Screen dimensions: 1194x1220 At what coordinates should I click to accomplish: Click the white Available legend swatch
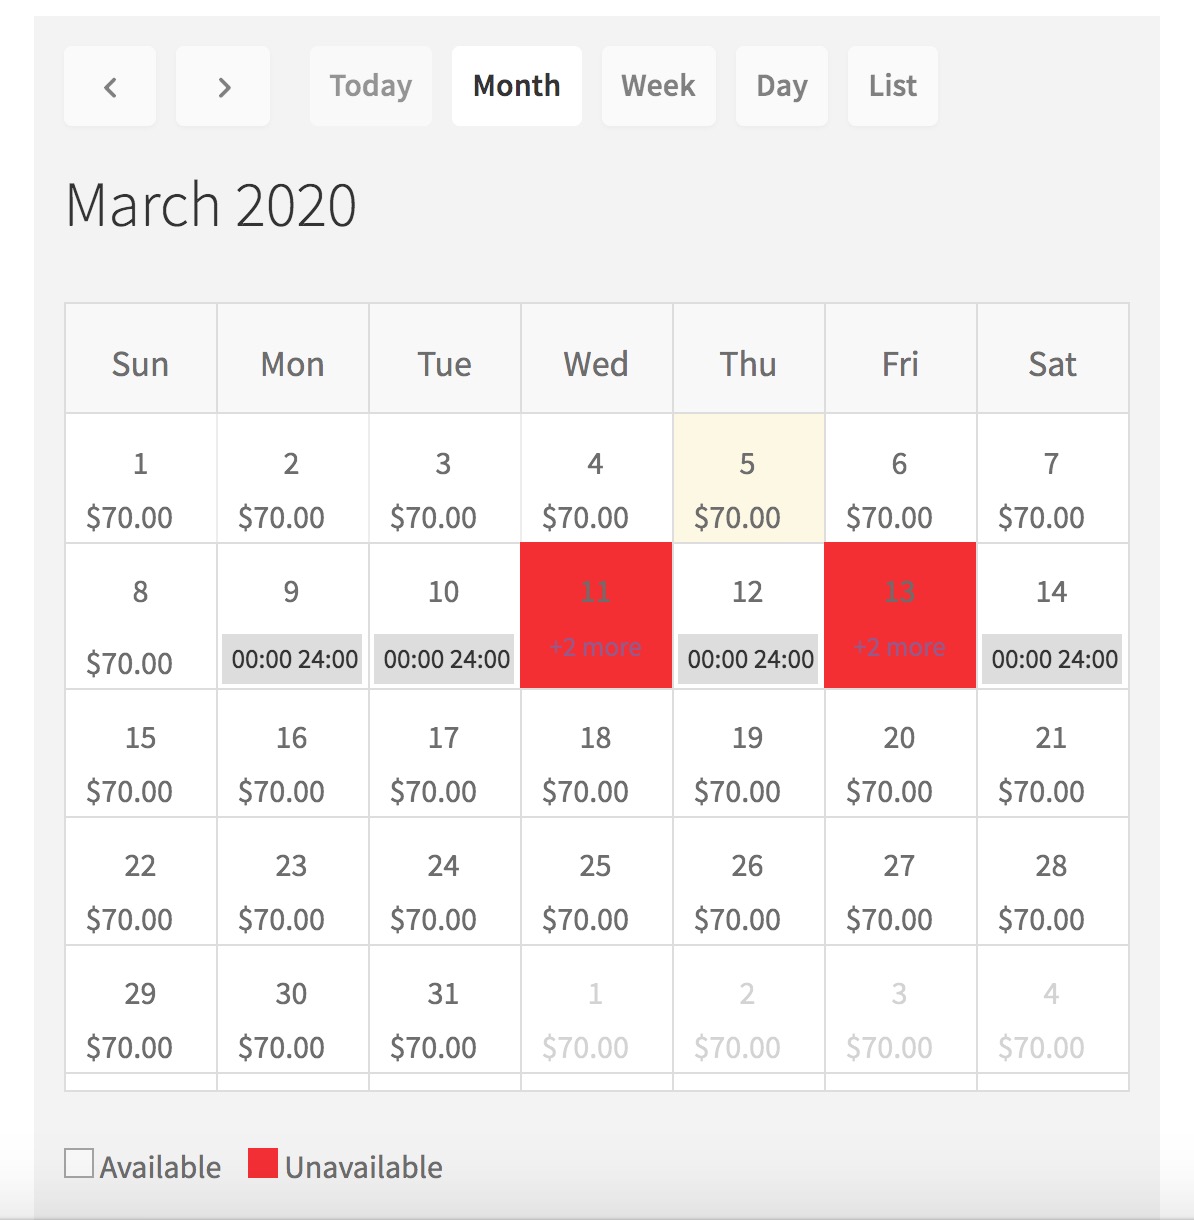coord(79,1164)
